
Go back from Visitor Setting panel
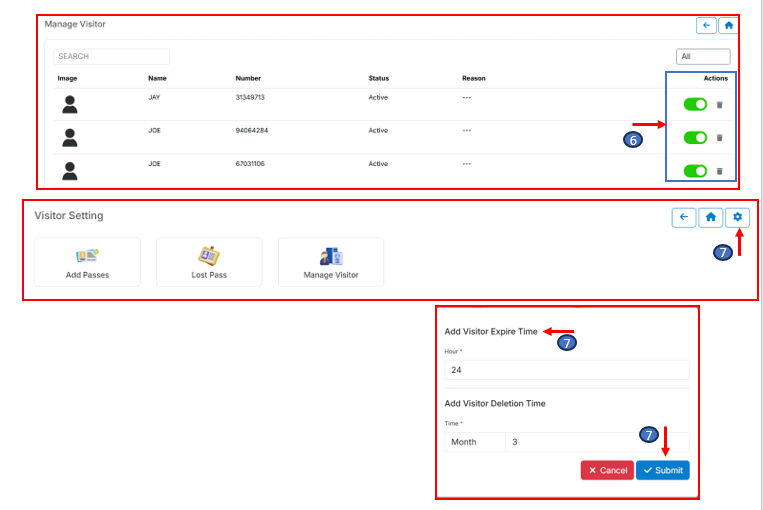click(684, 217)
